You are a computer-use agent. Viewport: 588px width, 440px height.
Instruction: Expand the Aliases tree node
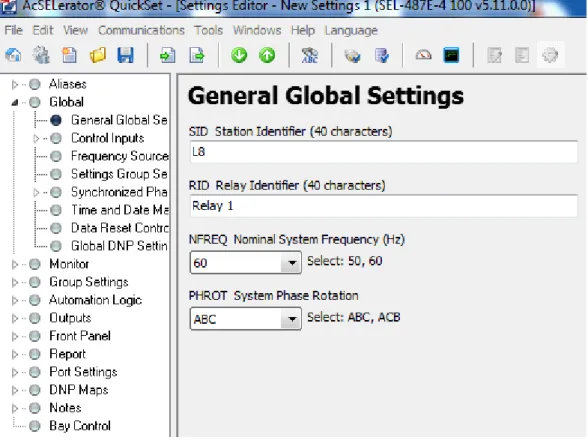tap(15, 85)
